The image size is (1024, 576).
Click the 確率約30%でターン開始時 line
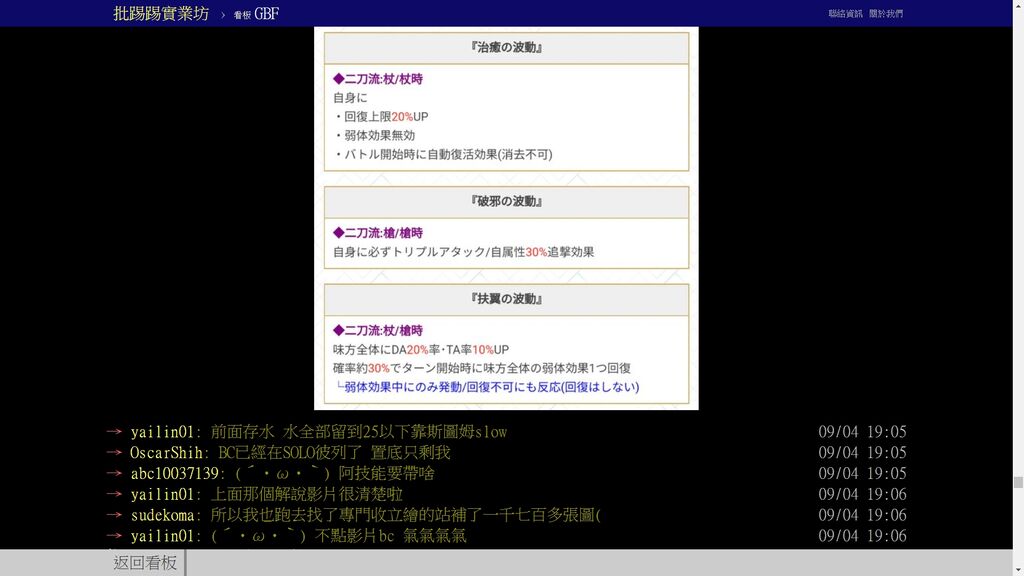tap(482, 368)
